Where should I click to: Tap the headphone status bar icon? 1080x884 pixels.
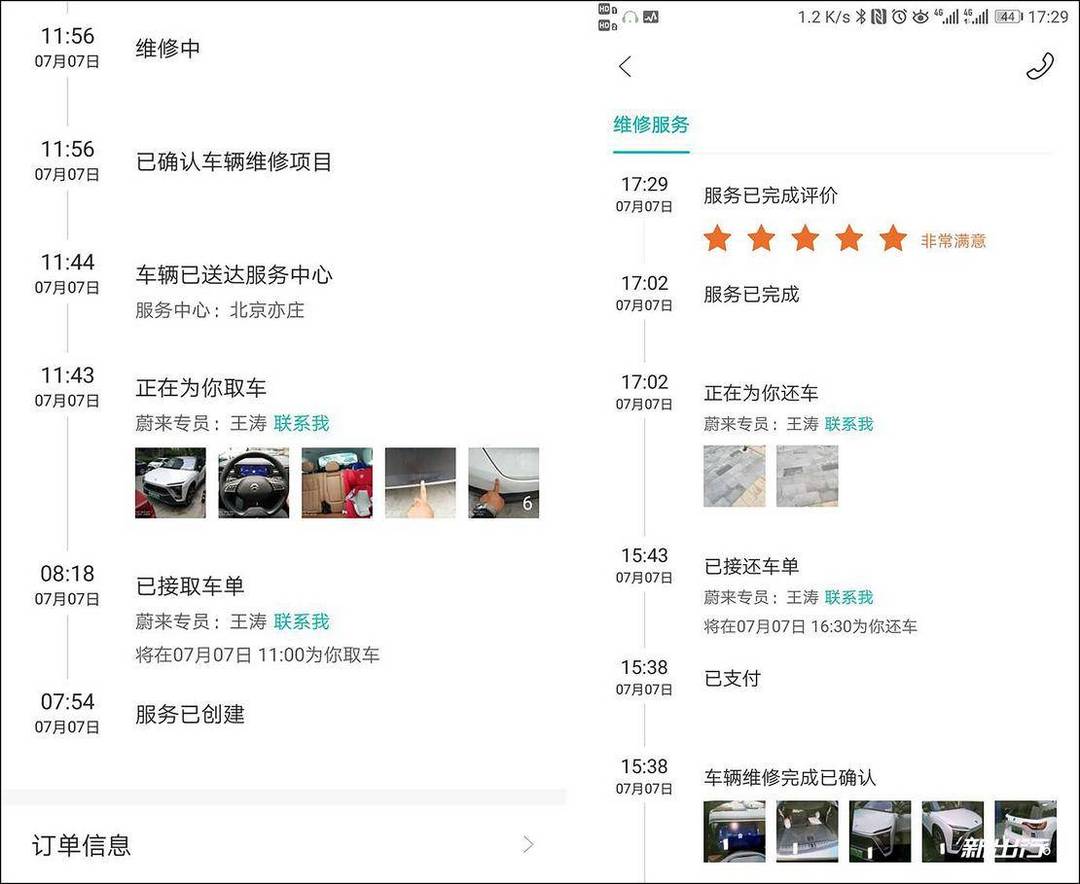(x=630, y=17)
